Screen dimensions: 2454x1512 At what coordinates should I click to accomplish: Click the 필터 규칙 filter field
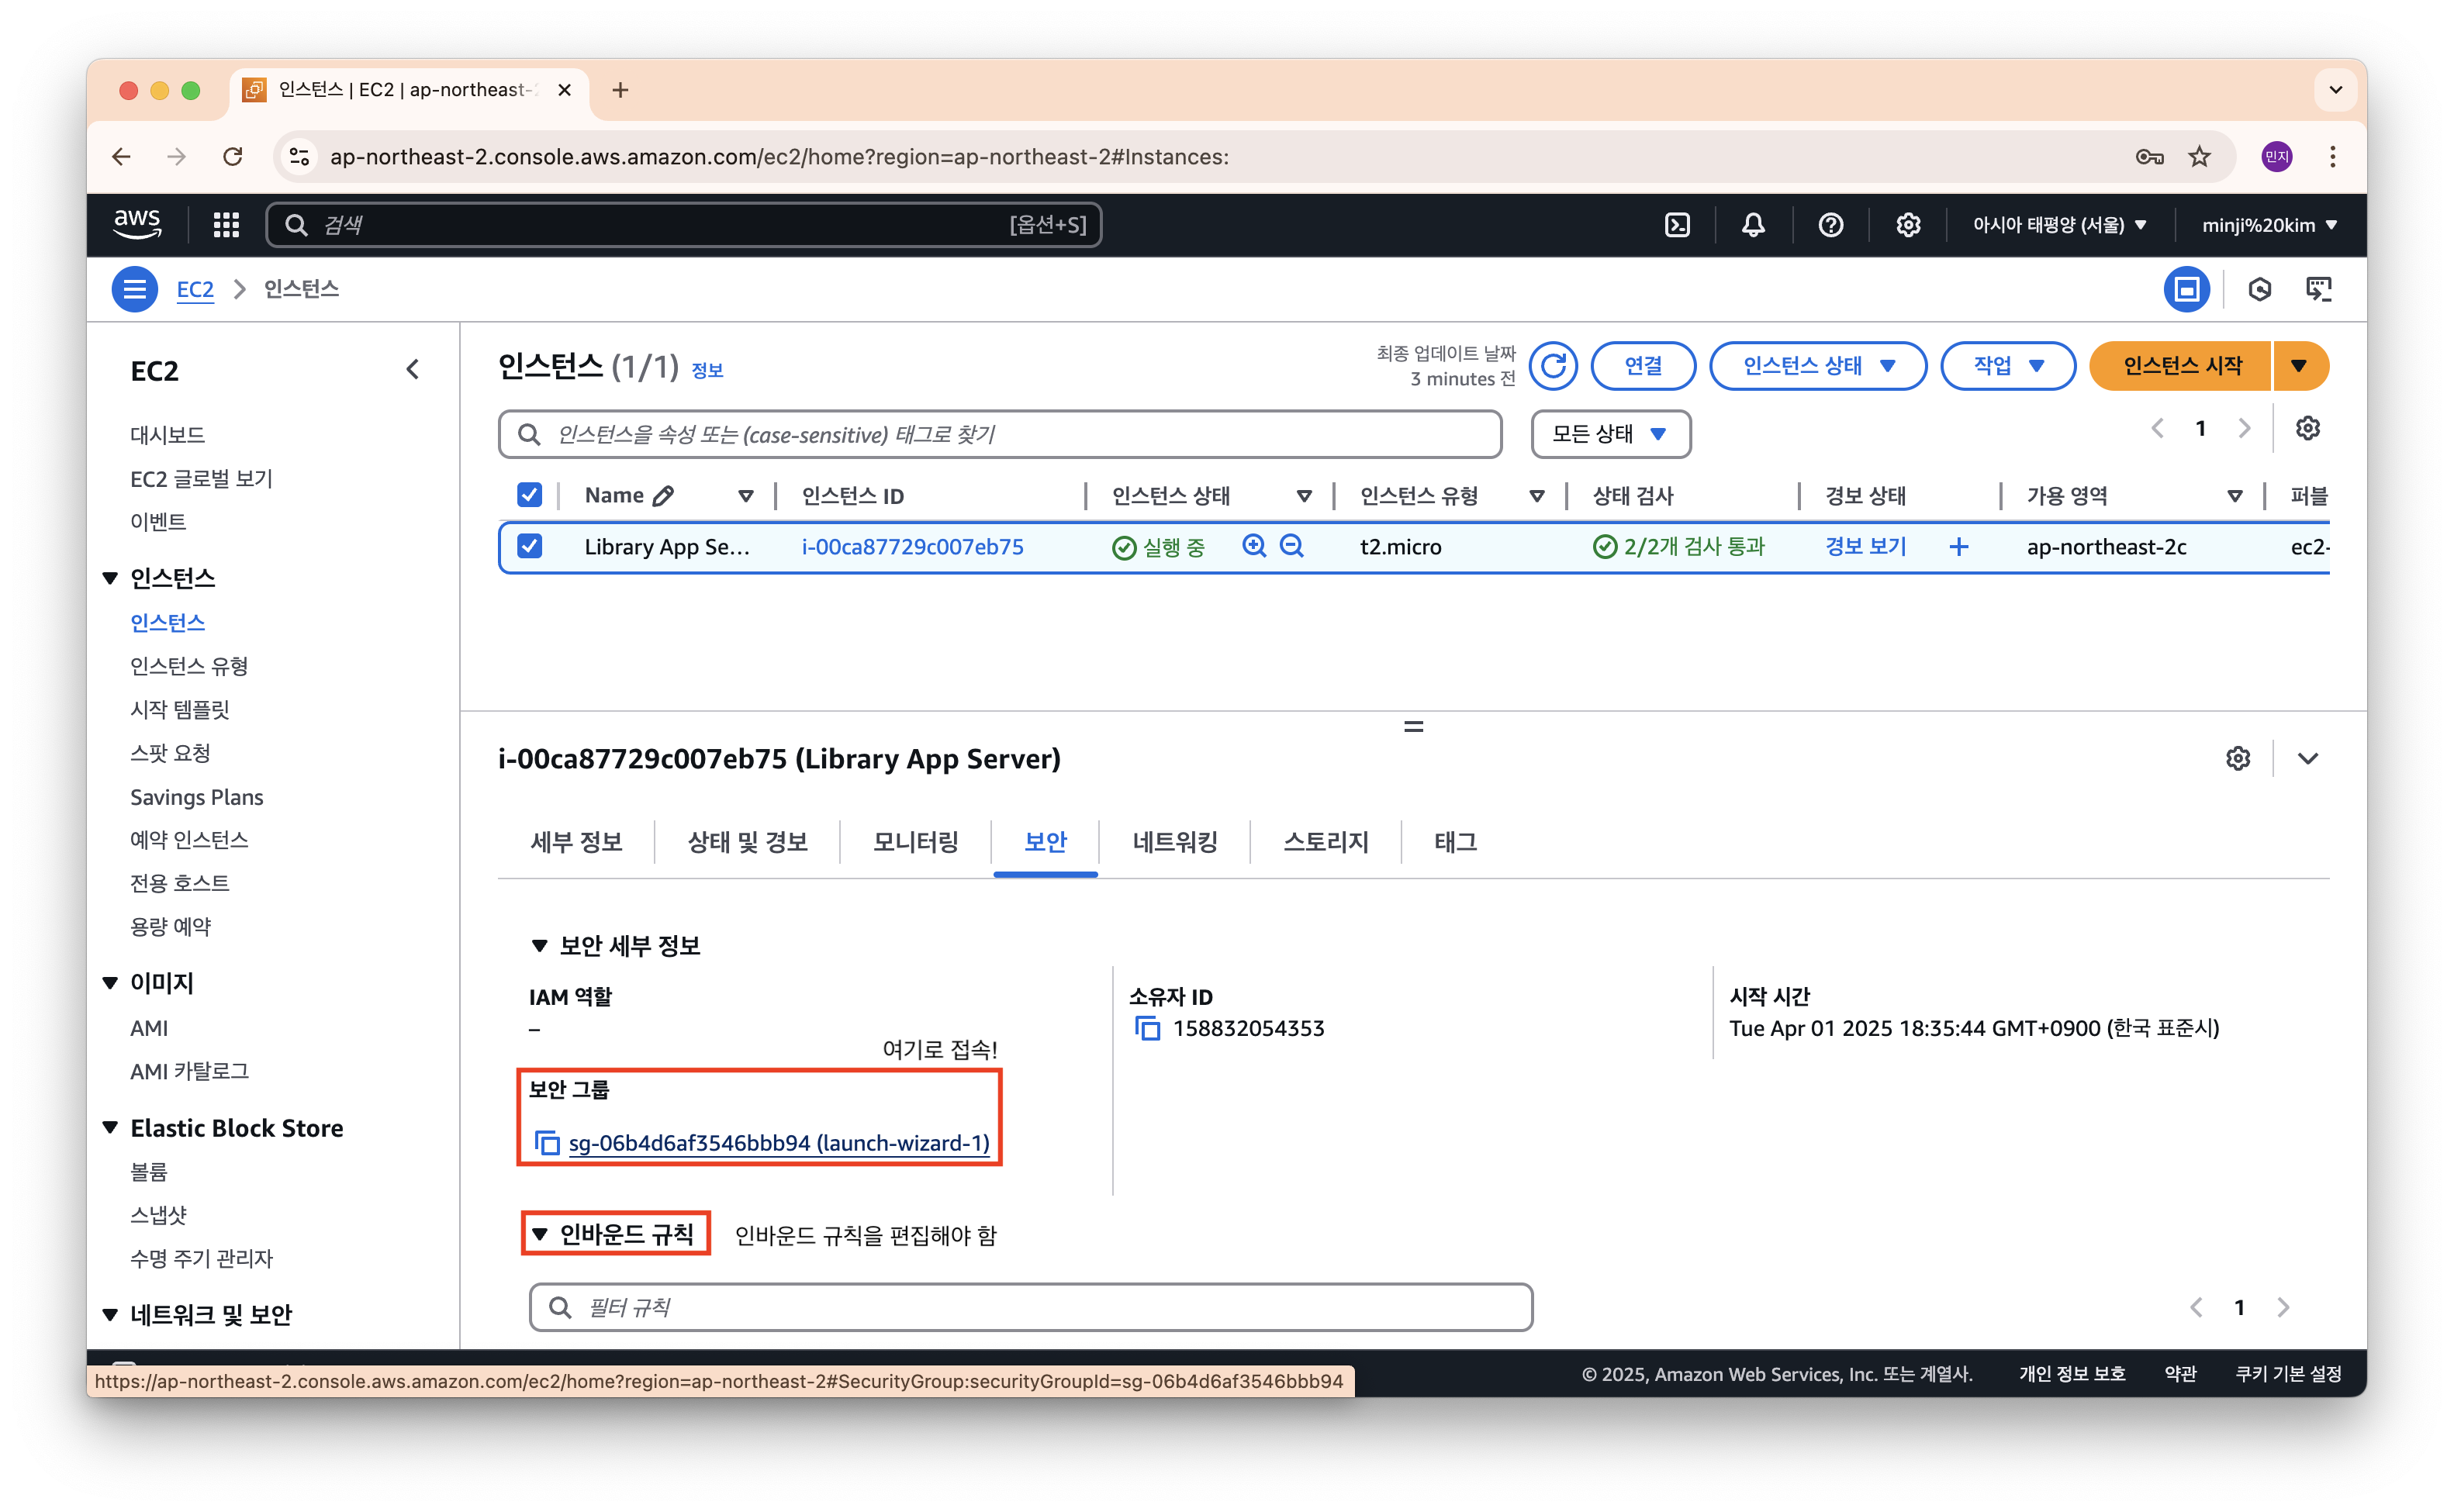coord(1031,1307)
